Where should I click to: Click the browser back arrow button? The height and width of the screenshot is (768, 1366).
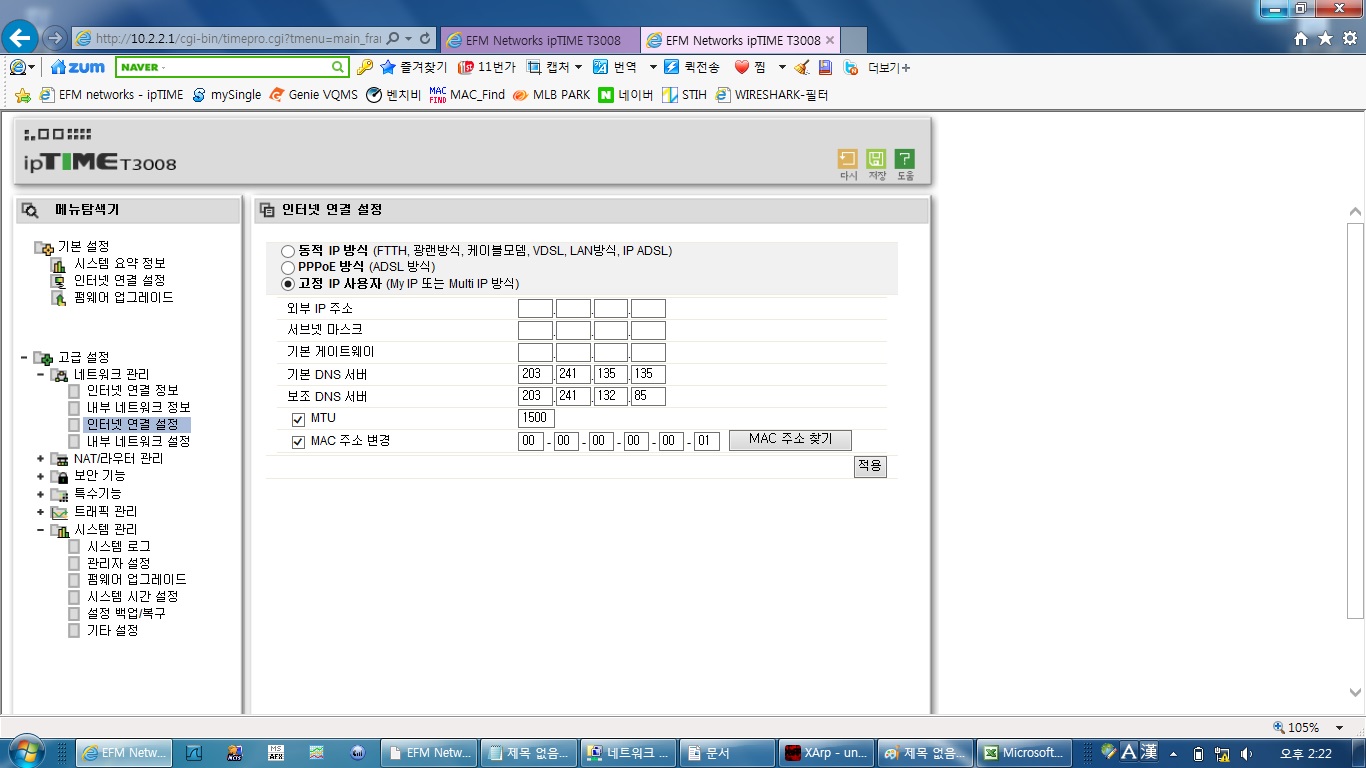21,38
